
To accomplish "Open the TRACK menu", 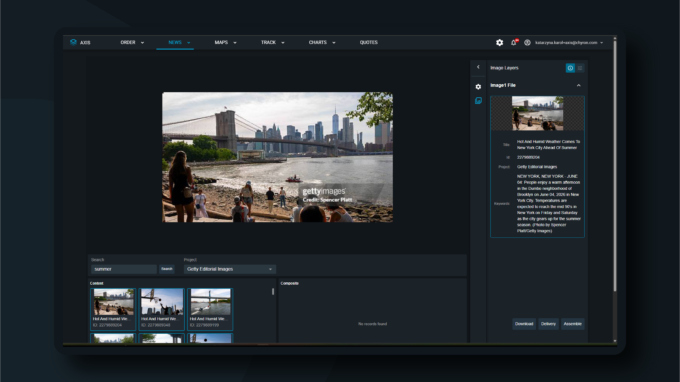I will click(x=268, y=42).
